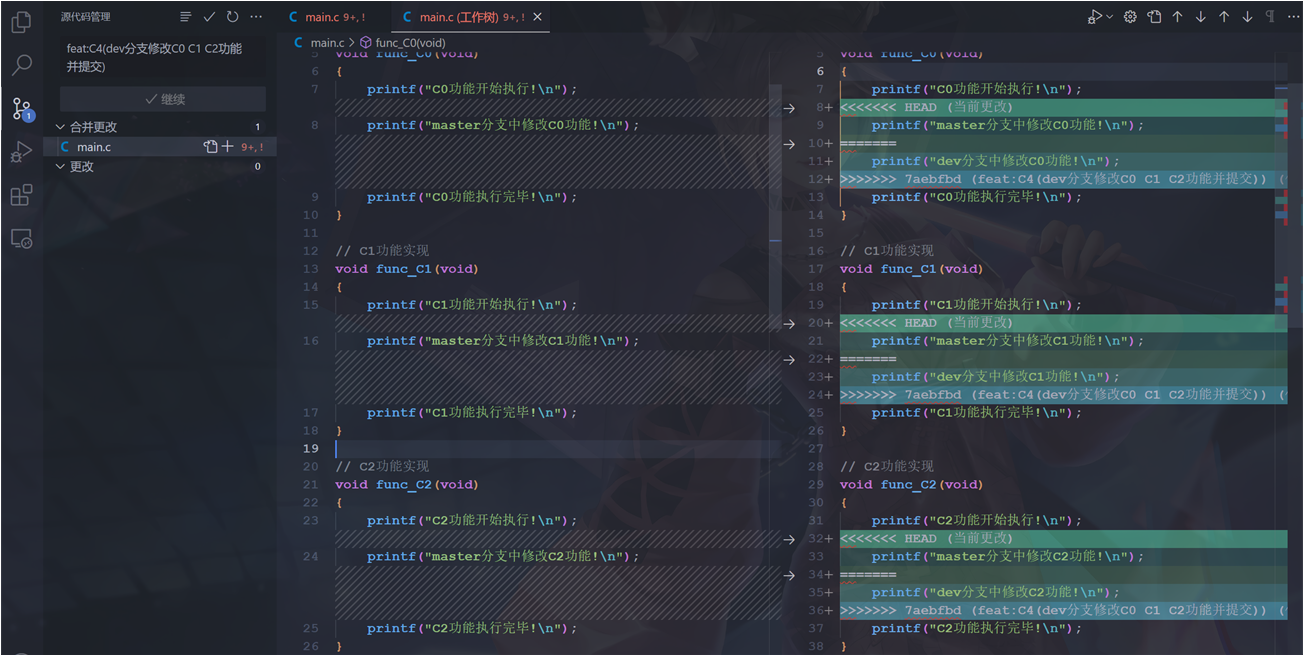Refresh the source control panel
The image size is (1304, 656).
pyautogui.click(x=232, y=17)
